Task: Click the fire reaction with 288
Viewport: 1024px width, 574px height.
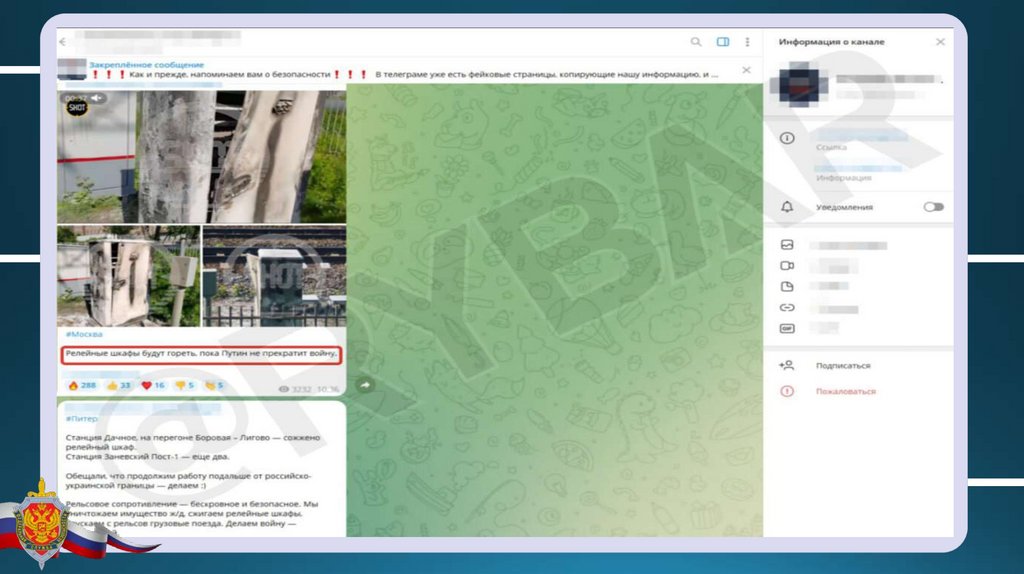Action: [82, 386]
